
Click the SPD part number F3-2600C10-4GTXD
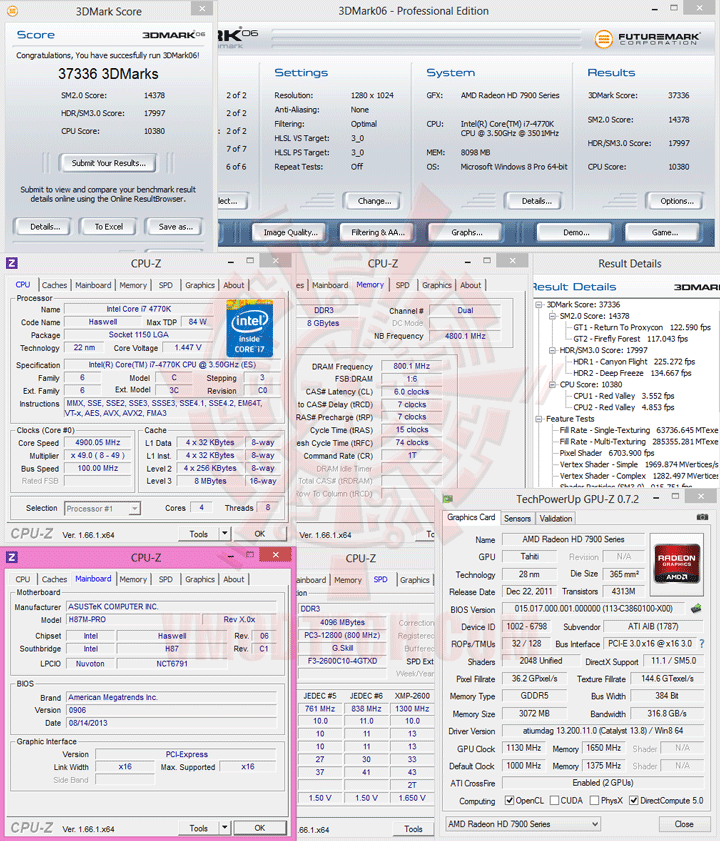(x=342, y=661)
